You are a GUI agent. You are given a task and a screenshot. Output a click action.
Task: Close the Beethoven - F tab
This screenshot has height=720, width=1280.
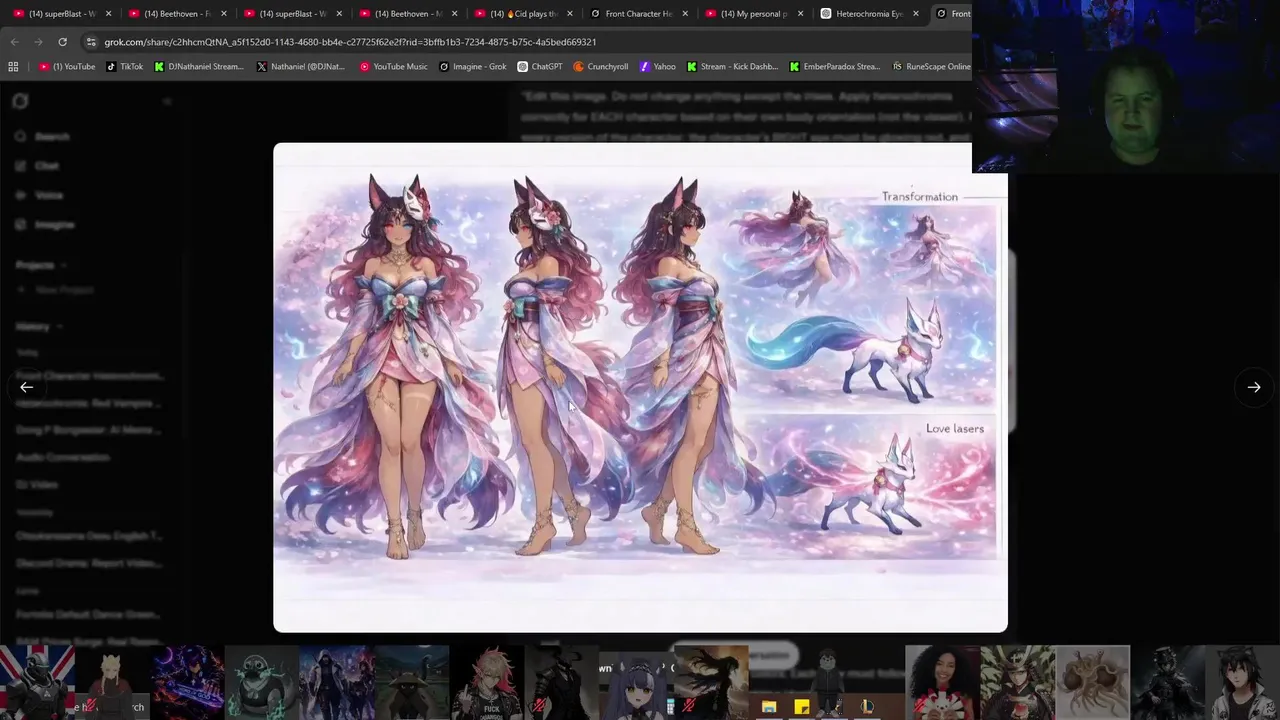223,14
